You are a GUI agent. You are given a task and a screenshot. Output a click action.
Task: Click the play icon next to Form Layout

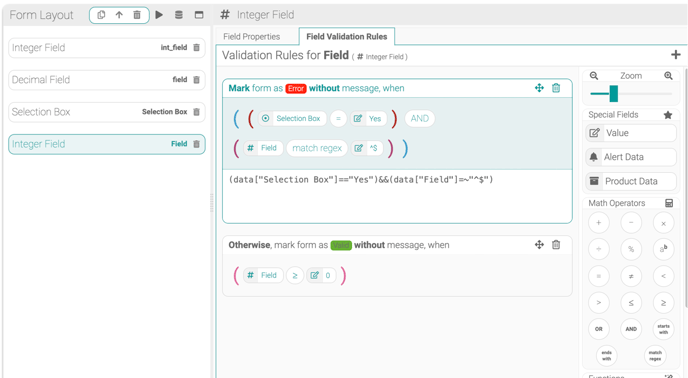coord(159,15)
